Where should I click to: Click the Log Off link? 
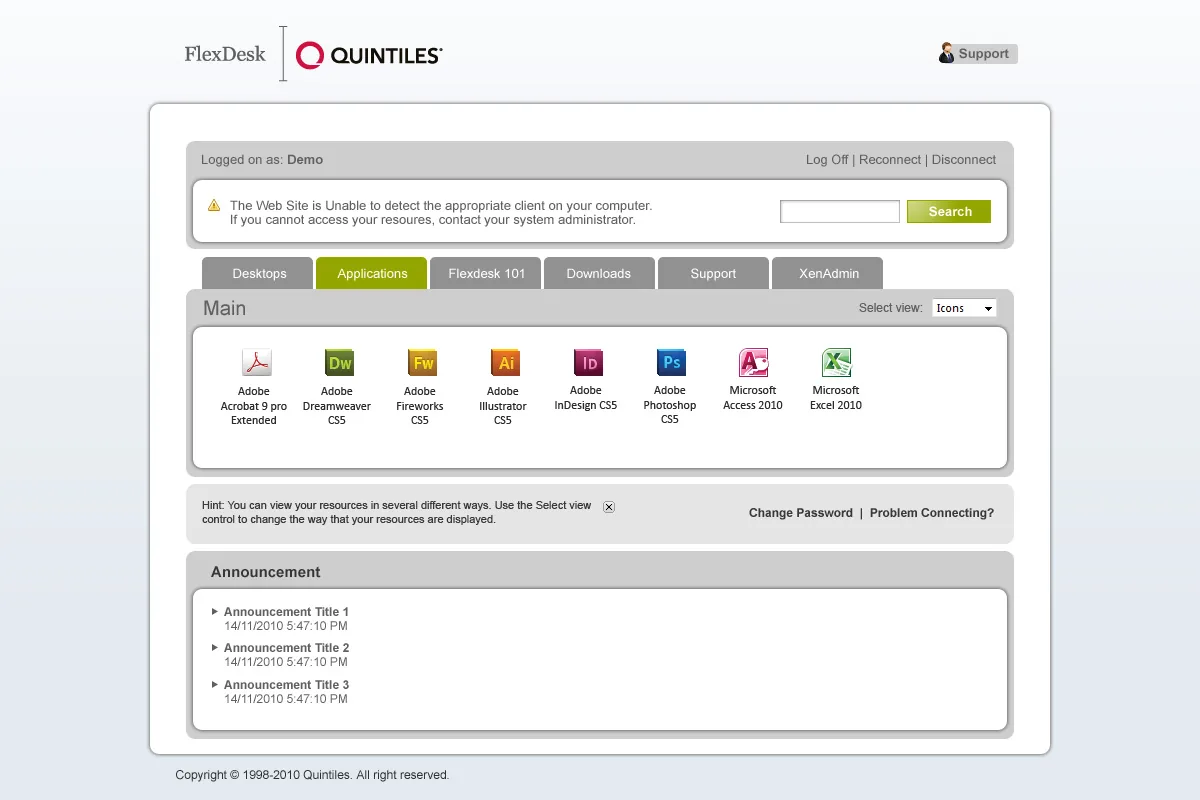click(x=827, y=160)
